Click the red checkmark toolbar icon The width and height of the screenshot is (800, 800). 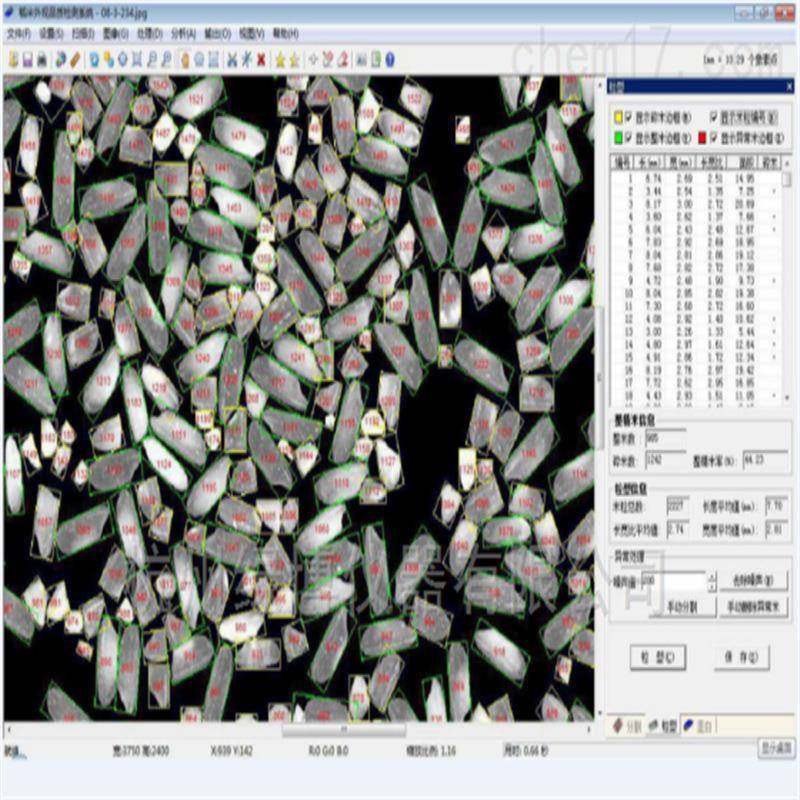point(328,60)
